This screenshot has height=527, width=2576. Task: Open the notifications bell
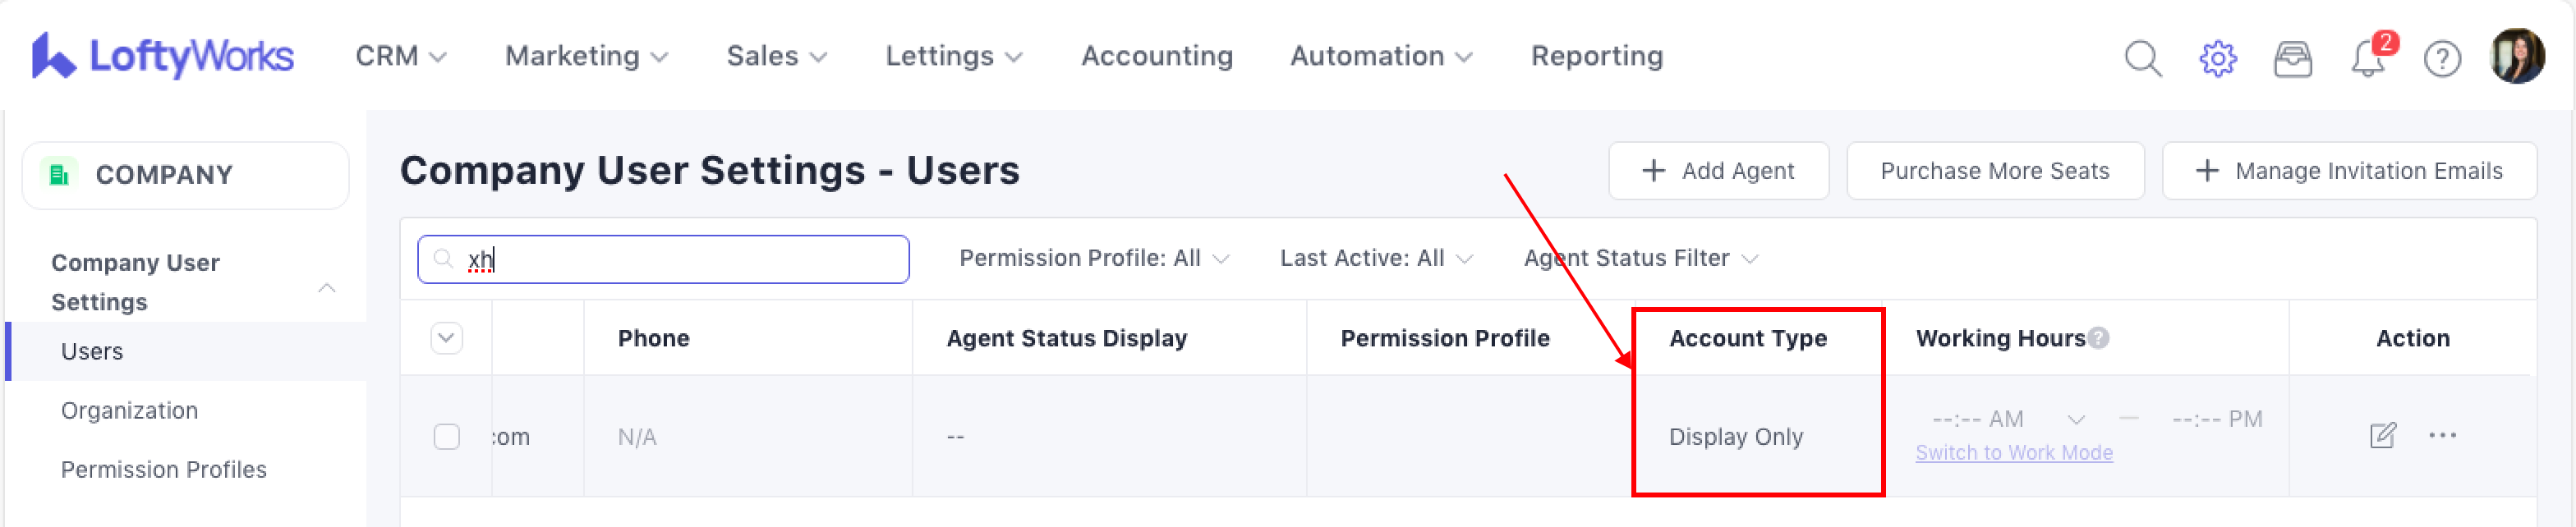coord(2367,58)
